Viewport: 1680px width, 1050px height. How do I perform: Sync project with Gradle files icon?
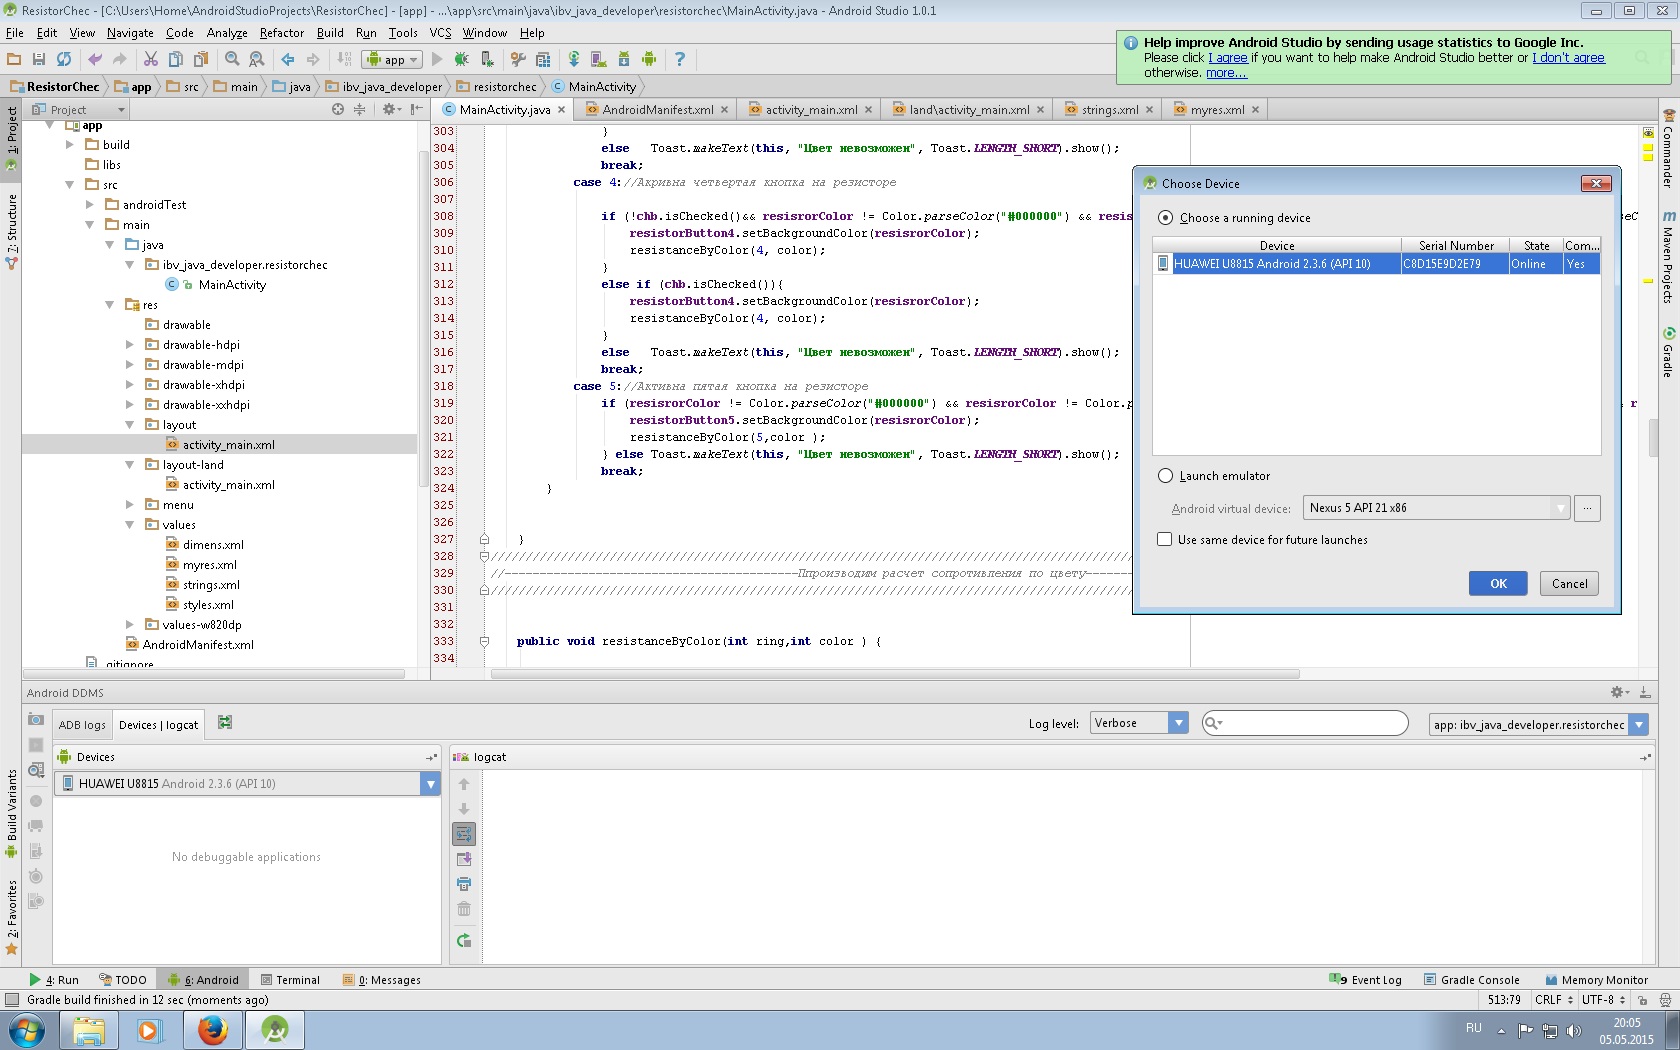(x=574, y=59)
